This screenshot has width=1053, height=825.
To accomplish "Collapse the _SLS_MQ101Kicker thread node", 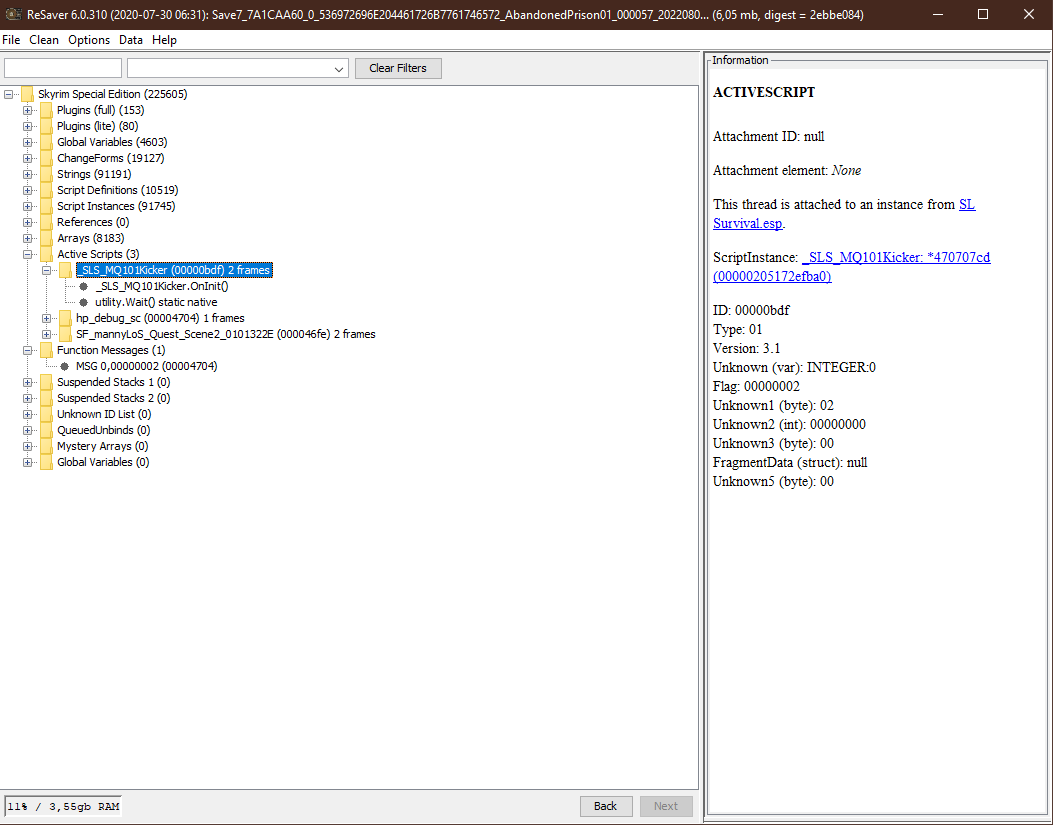I will [46, 270].
